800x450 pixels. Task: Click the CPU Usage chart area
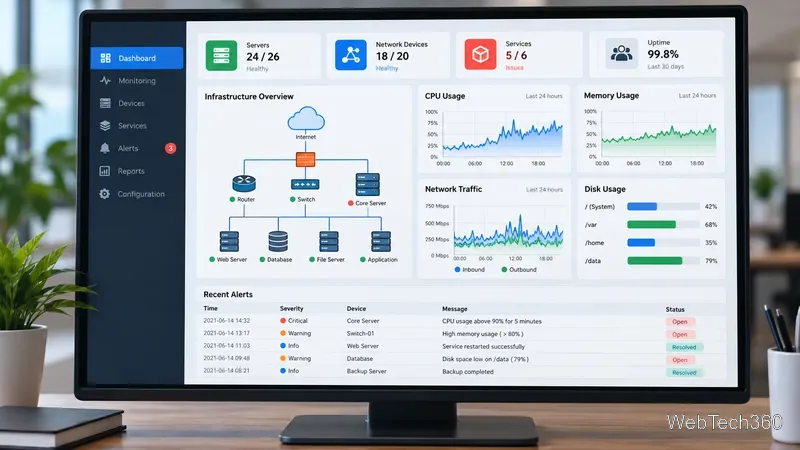[503, 134]
